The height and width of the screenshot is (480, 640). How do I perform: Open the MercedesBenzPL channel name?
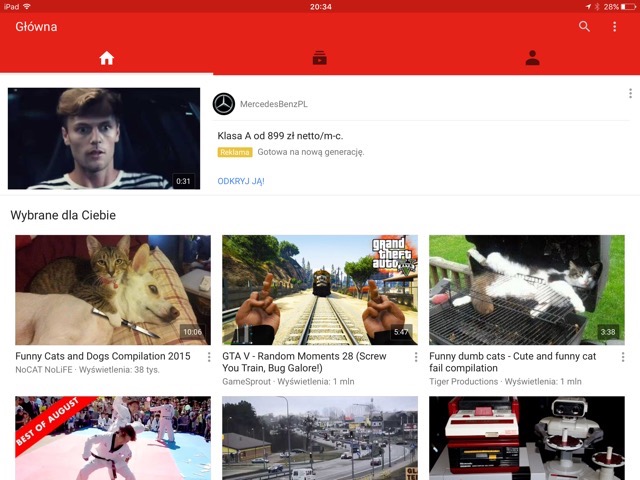274,104
